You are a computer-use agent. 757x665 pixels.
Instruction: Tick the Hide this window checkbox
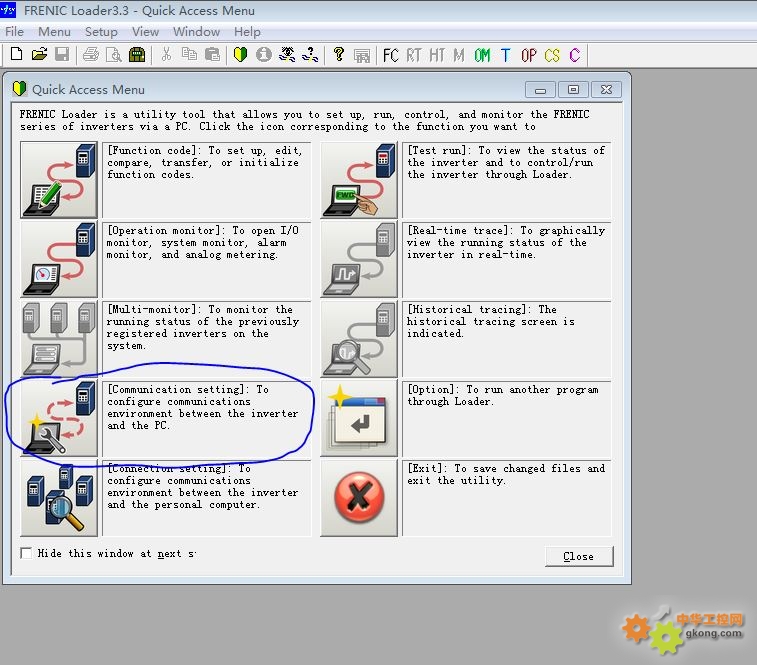coord(27,553)
